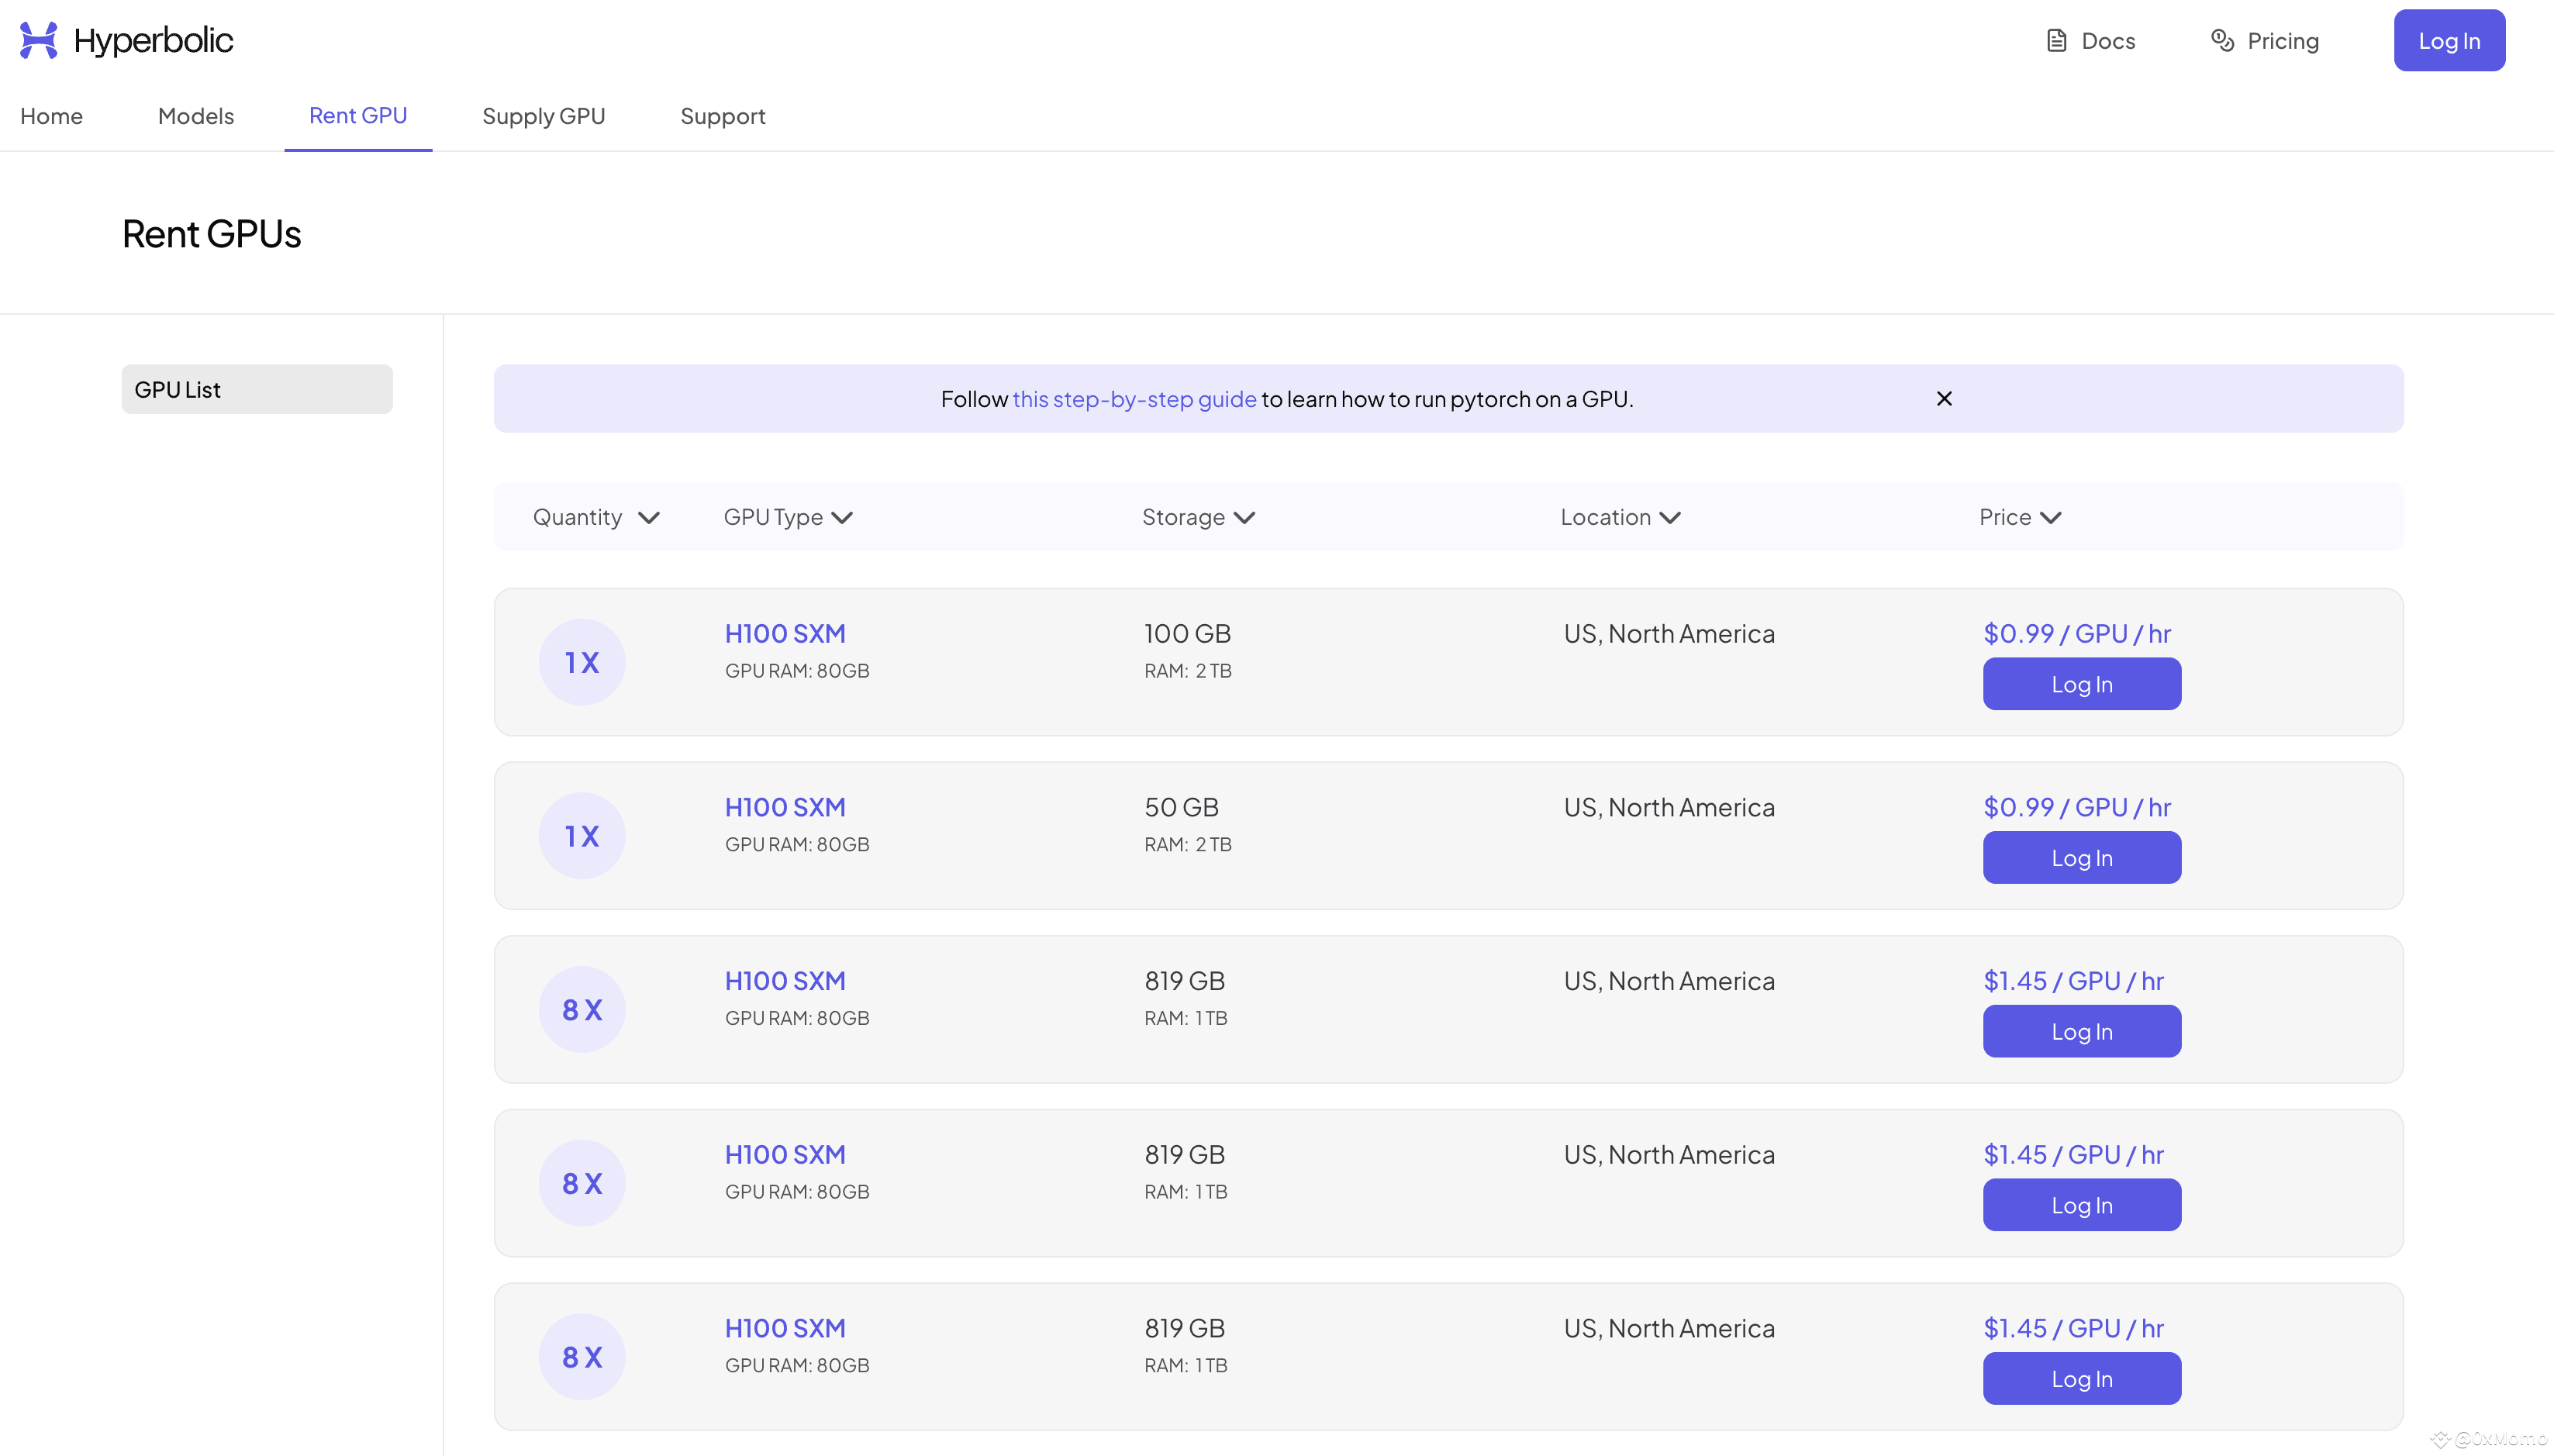Switch to the Models tab
The width and height of the screenshot is (2554, 1456).
click(196, 116)
